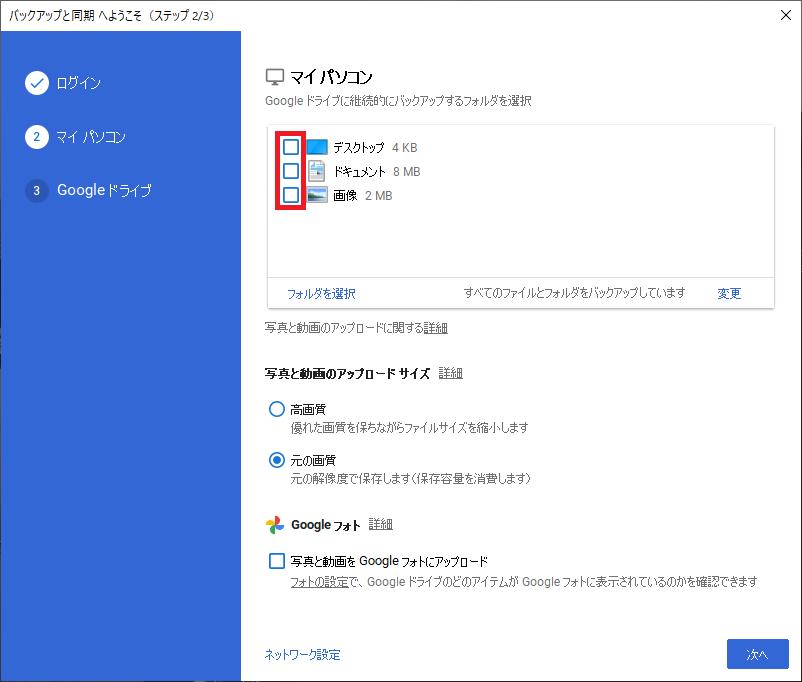Select the 元の画質 radio button
802x682 pixels.
277,460
